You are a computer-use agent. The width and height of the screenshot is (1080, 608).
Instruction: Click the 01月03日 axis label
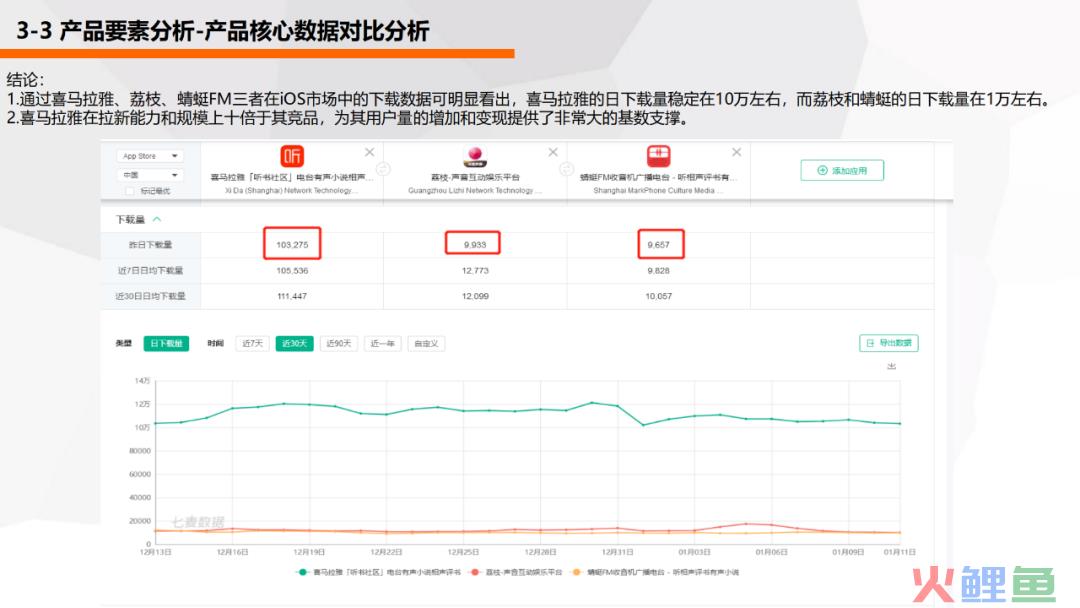[694, 552]
